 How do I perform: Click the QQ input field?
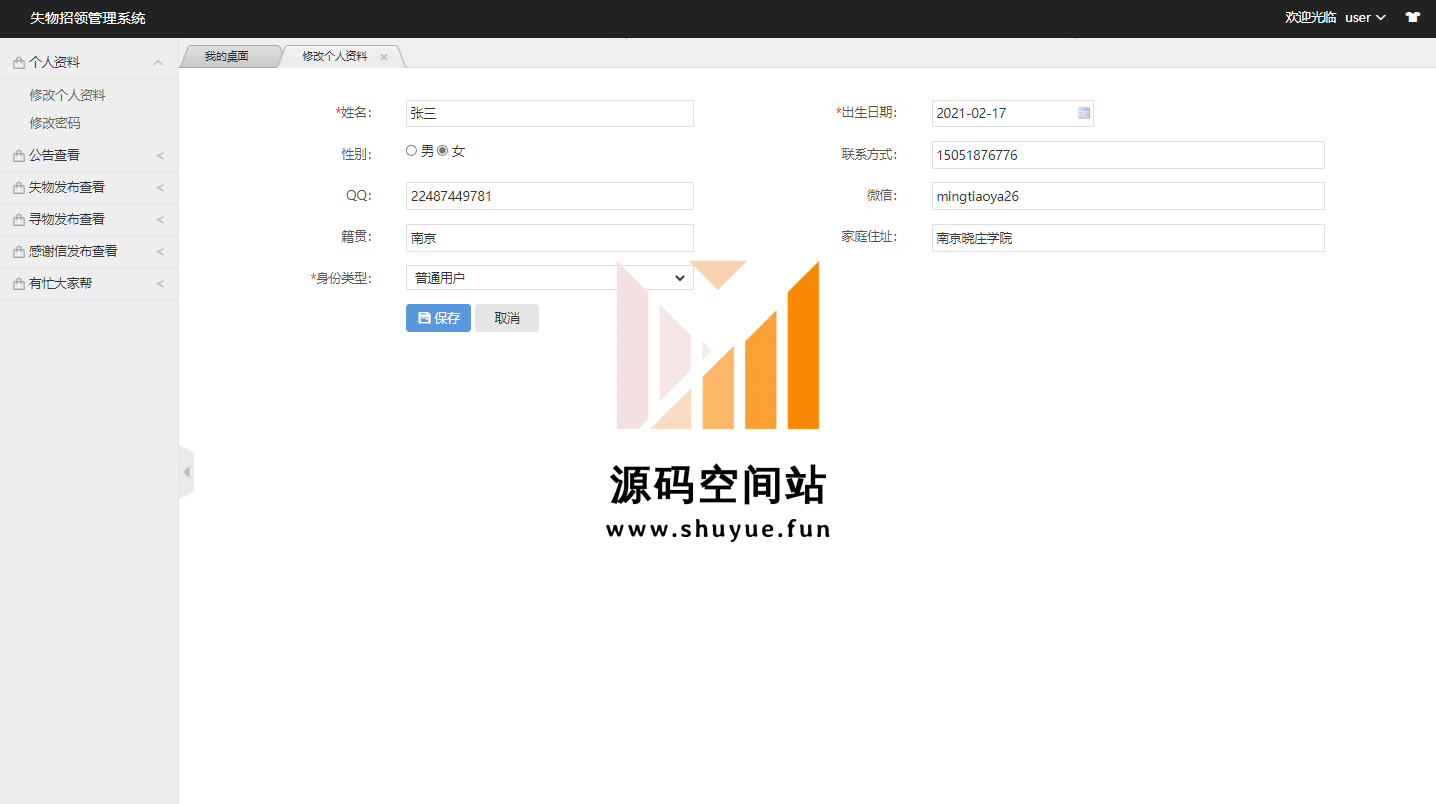coord(550,196)
